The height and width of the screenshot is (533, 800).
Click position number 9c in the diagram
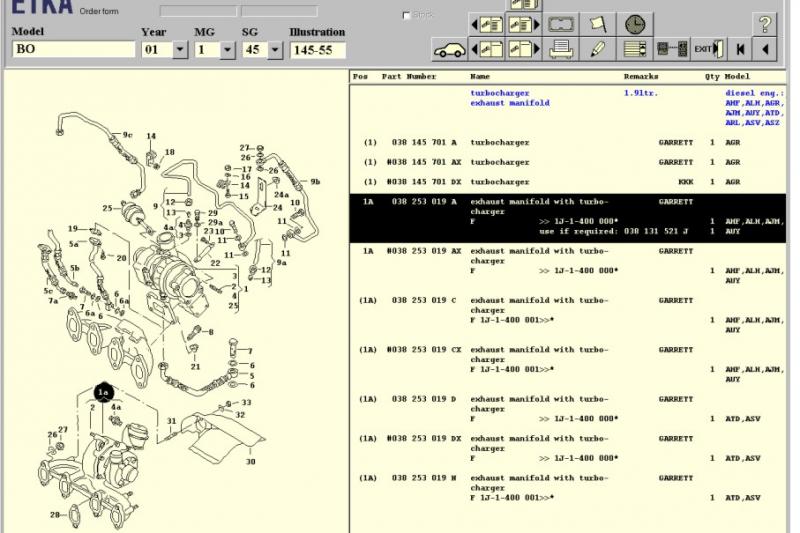click(128, 135)
